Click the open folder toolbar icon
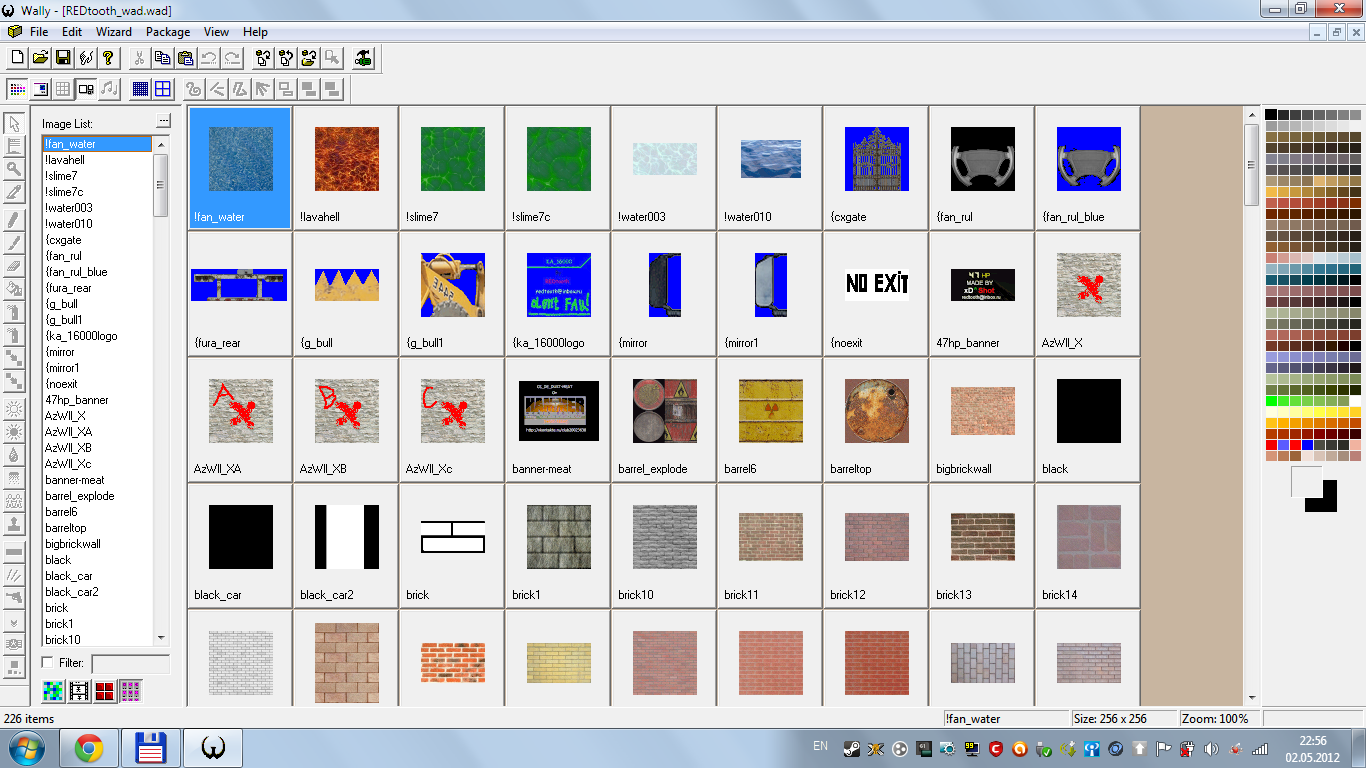1366x768 pixels. (40, 58)
